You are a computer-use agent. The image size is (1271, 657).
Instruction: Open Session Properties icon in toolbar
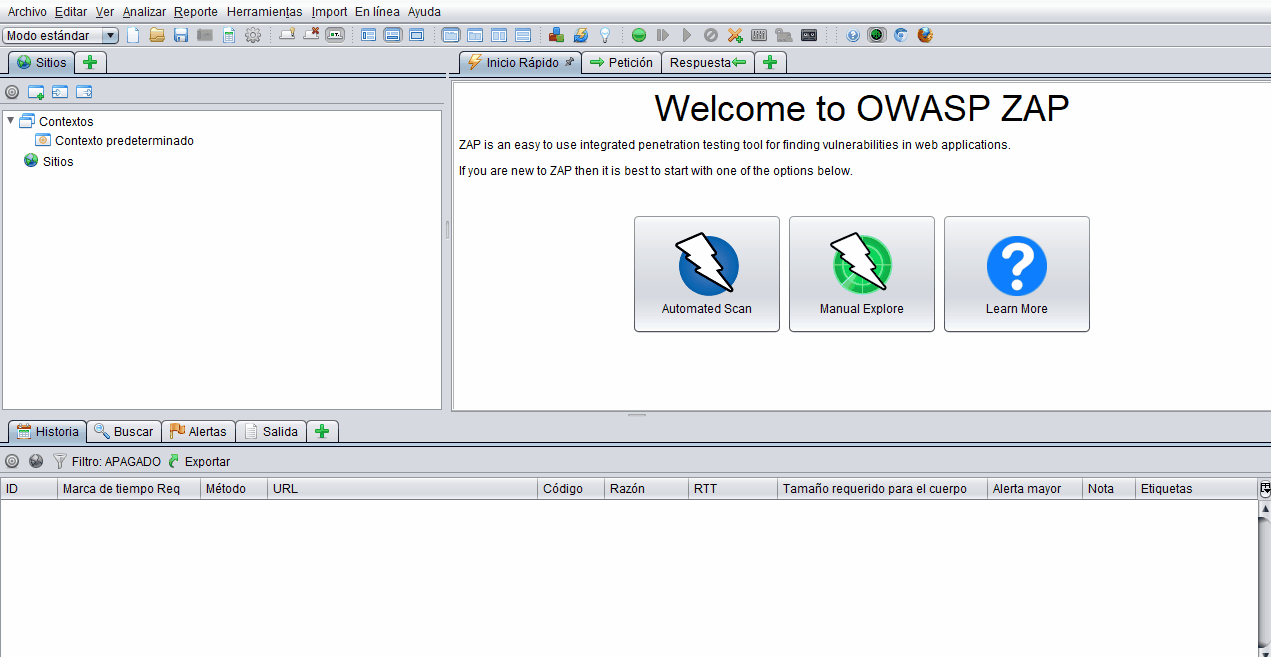click(229, 35)
